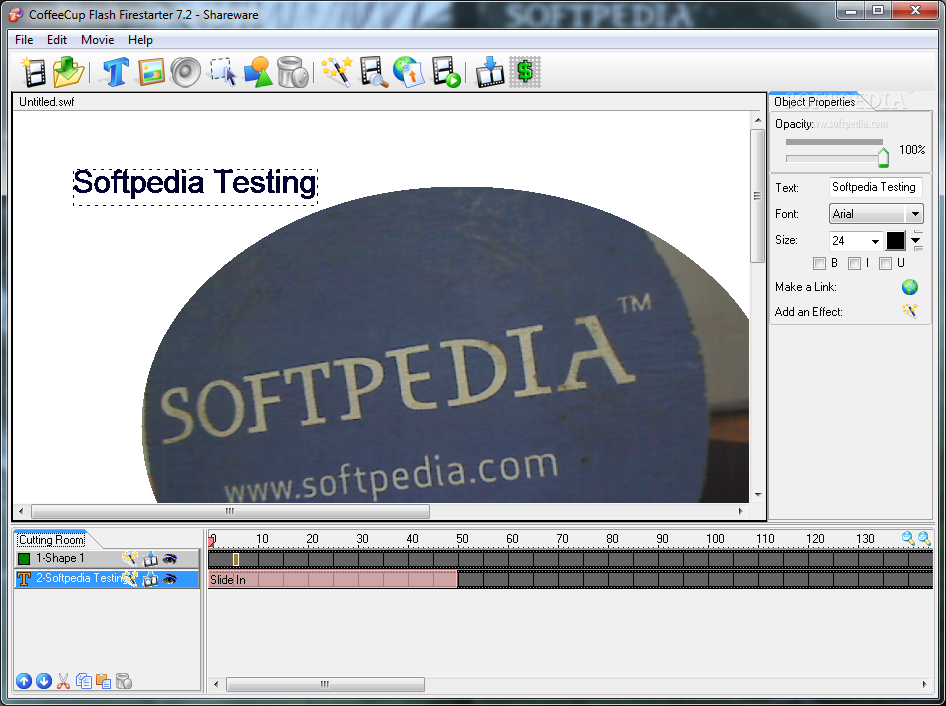The image size is (946, 706).
Task: Open the Font dropdown showing Arial
Action: [876, 214]
